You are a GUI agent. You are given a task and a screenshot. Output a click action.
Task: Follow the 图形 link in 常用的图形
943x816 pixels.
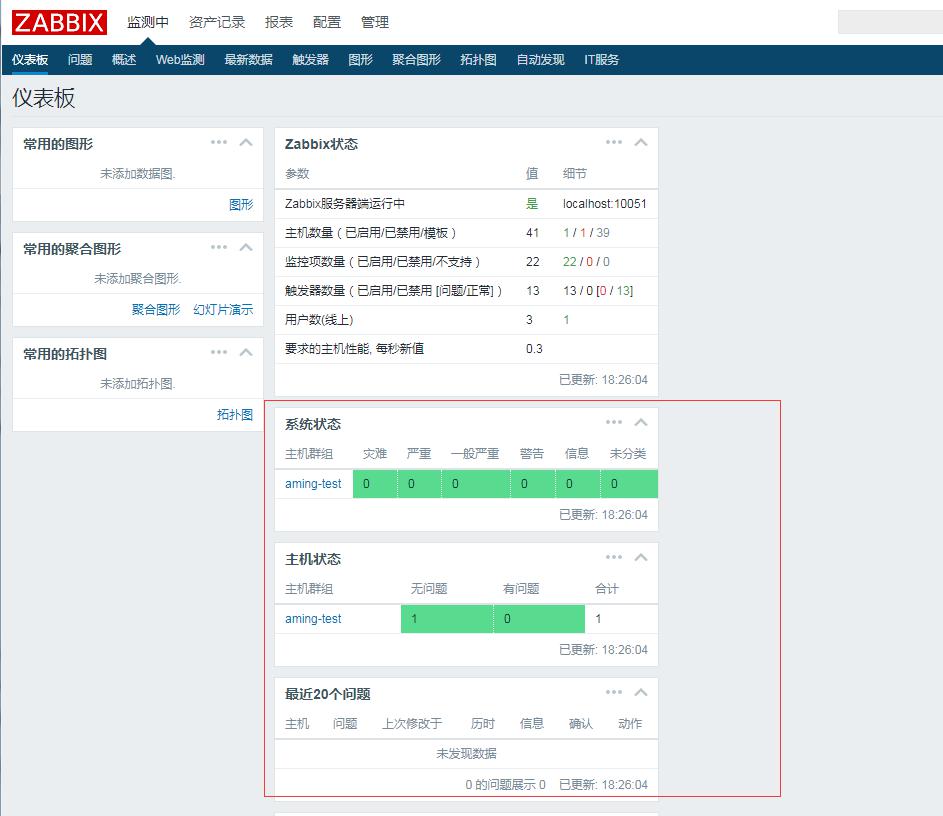coord(241,204)
